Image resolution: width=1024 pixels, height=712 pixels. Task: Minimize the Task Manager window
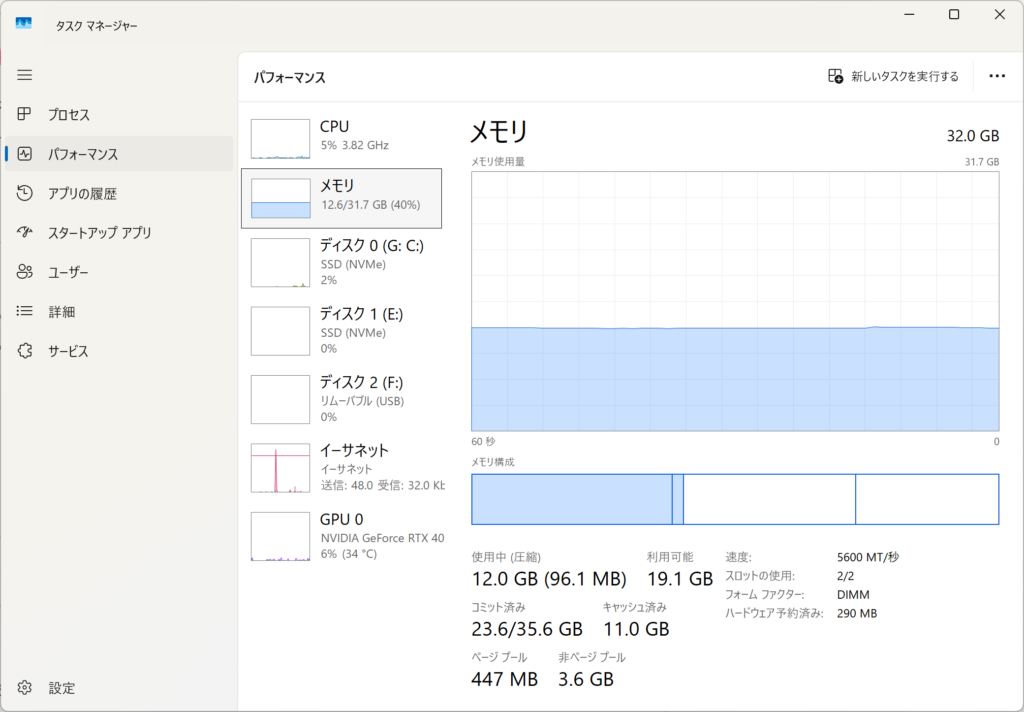pyautogui.click(x=909, y=14)
